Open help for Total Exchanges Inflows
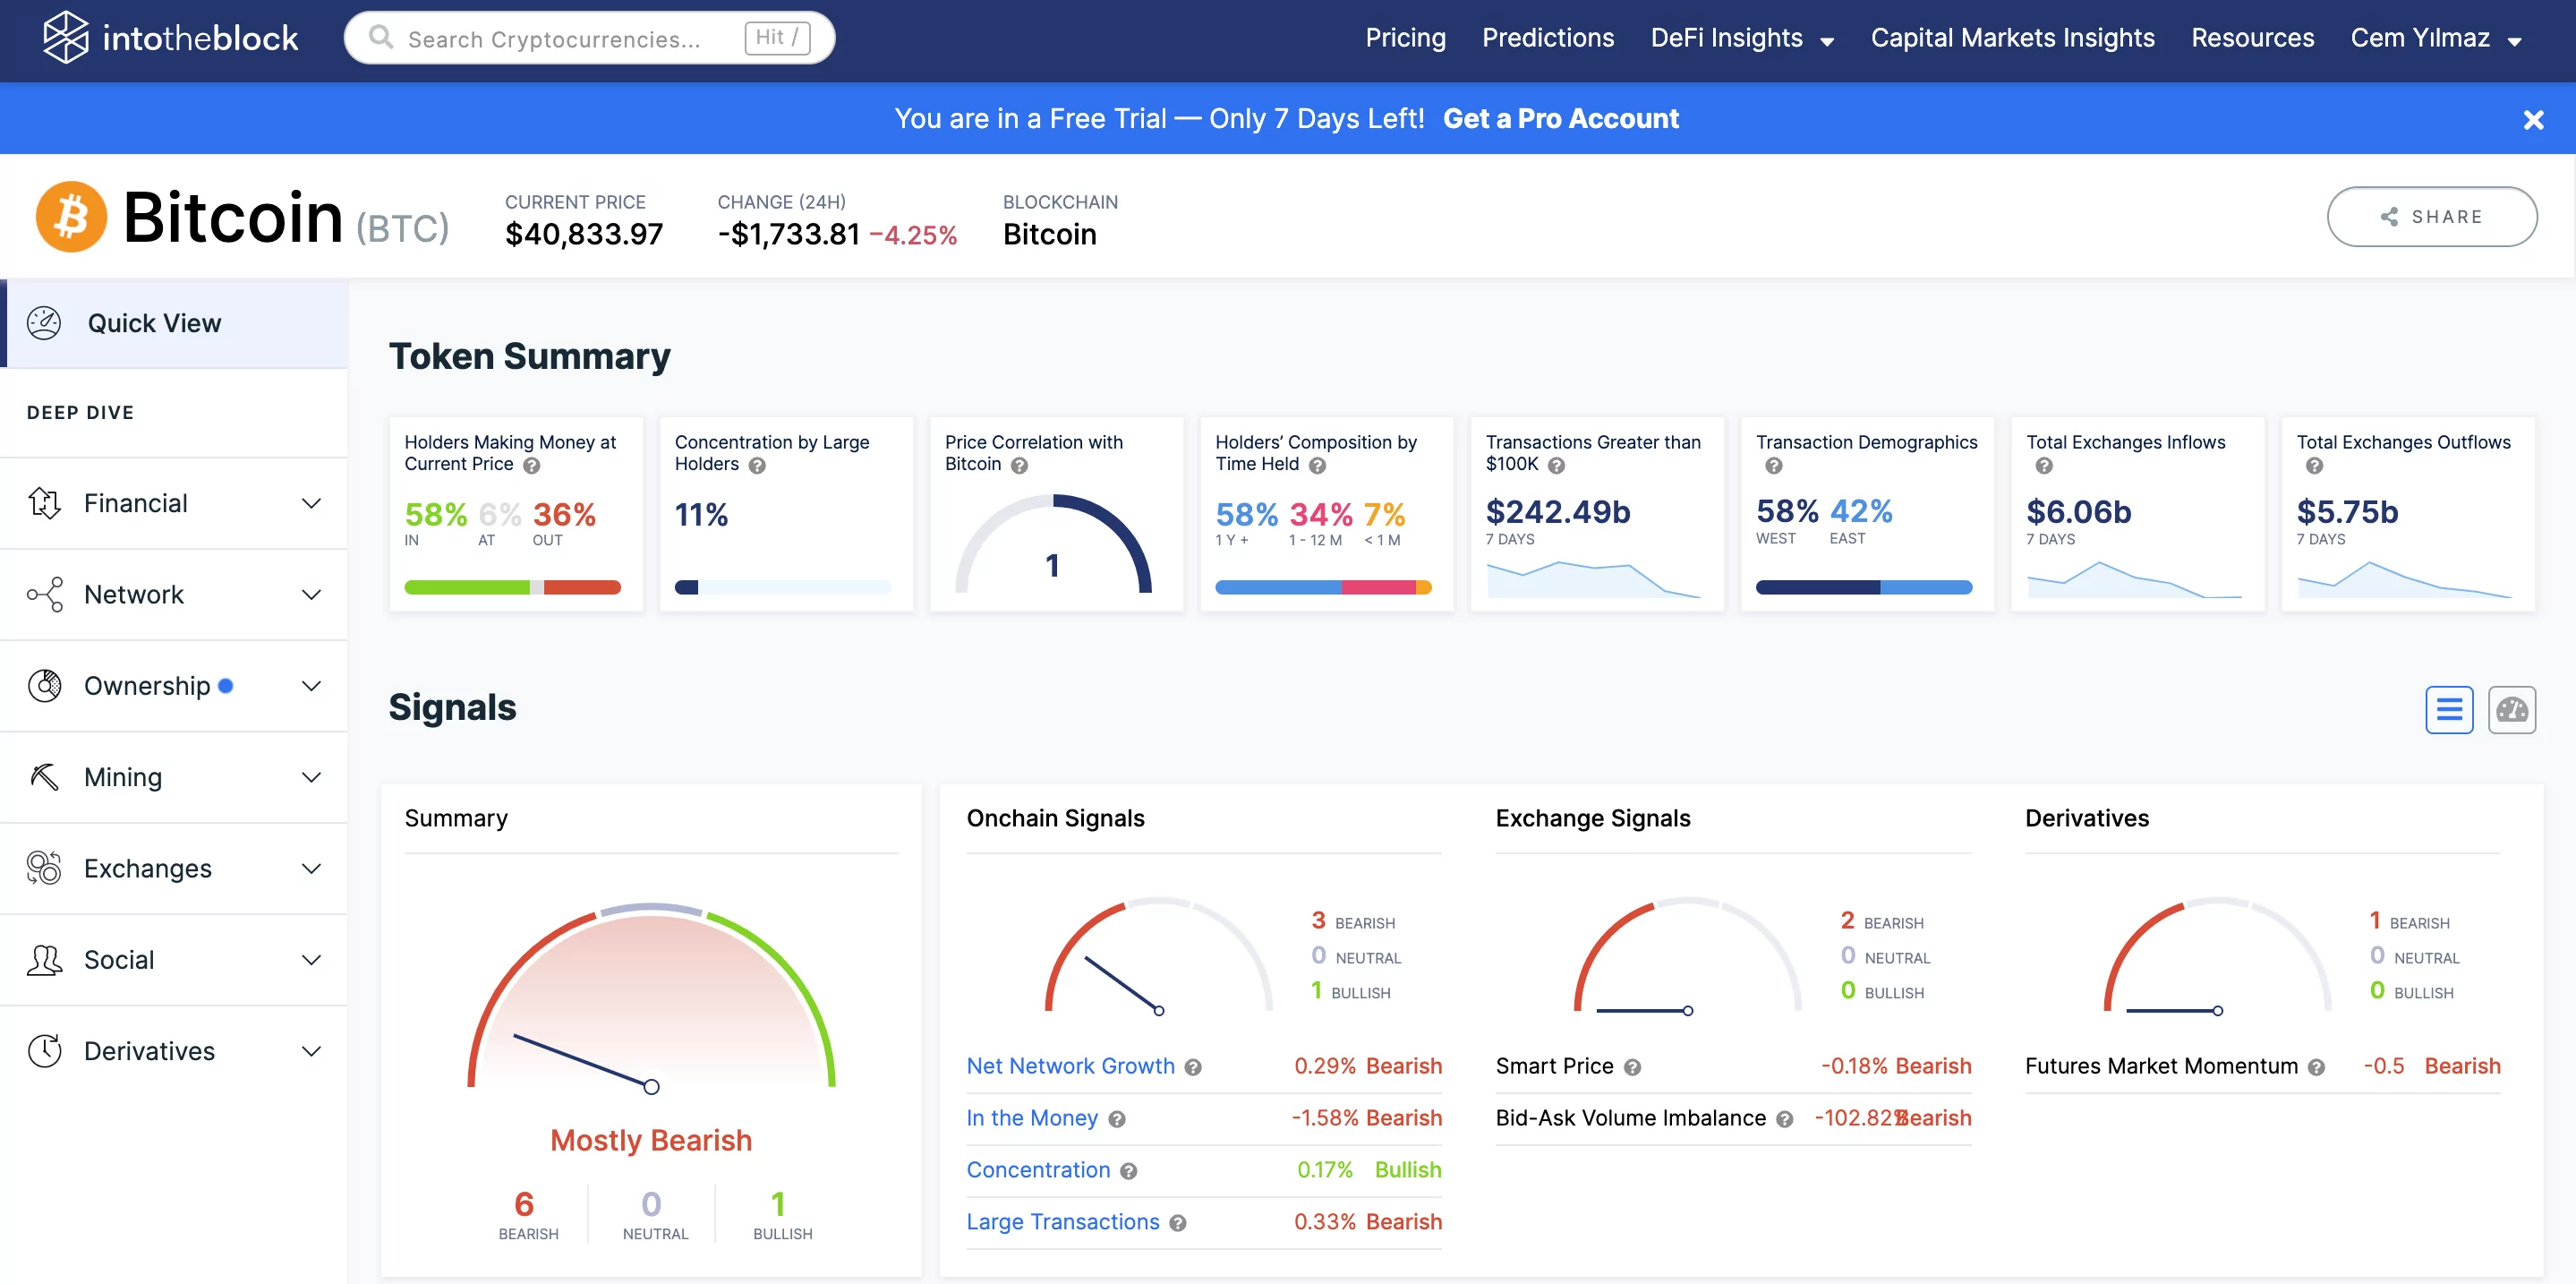The image size is (2576, 1284). pos(2043,466)
